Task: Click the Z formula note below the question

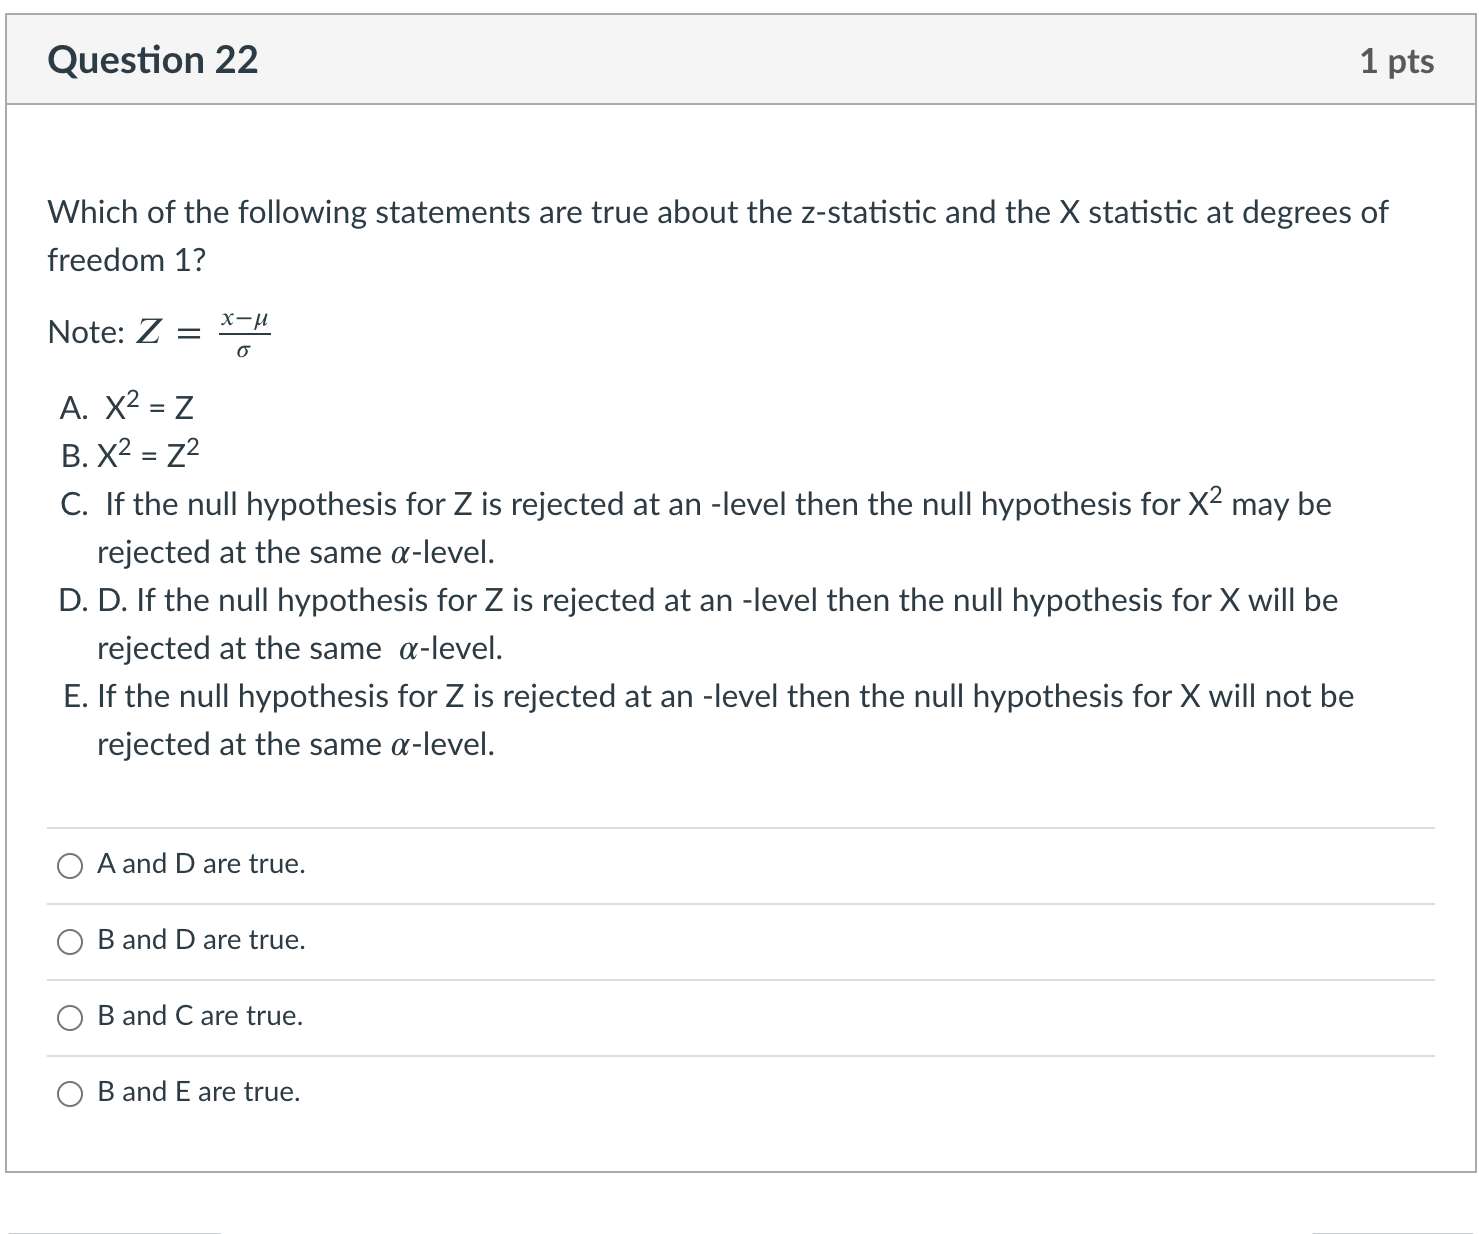Action: (x=160, y=332)
